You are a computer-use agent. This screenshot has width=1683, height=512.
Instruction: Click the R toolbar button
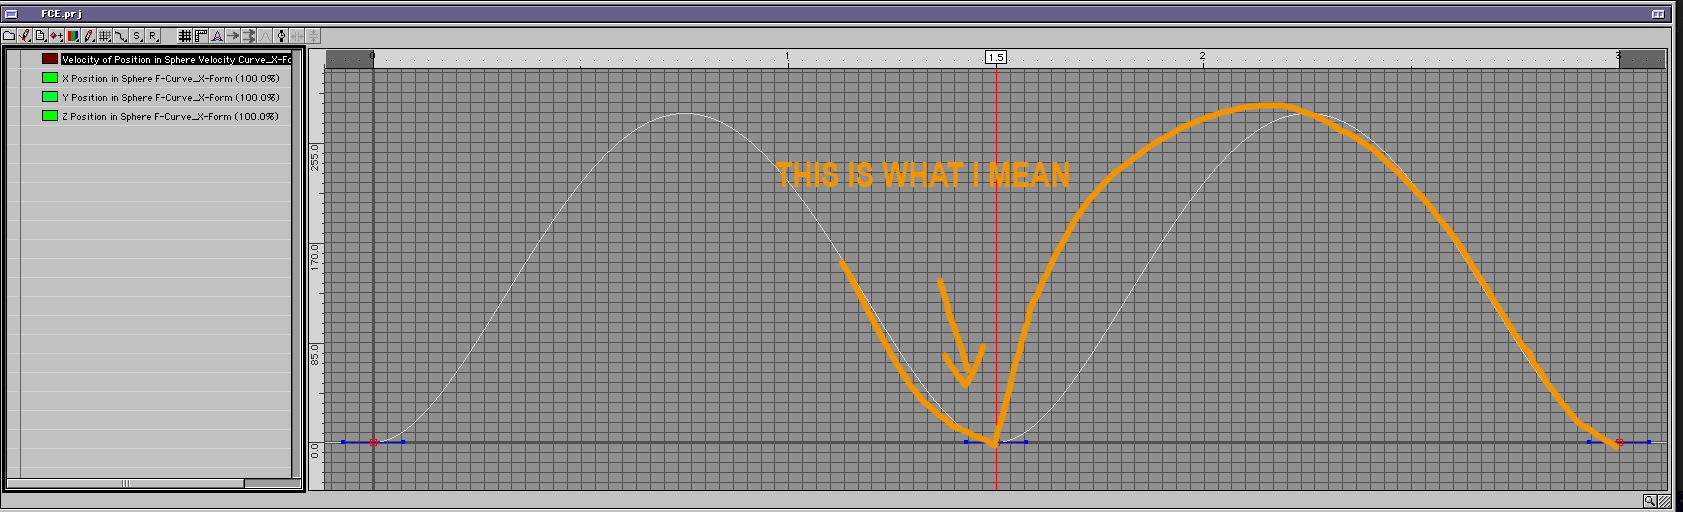click(153, 36)
